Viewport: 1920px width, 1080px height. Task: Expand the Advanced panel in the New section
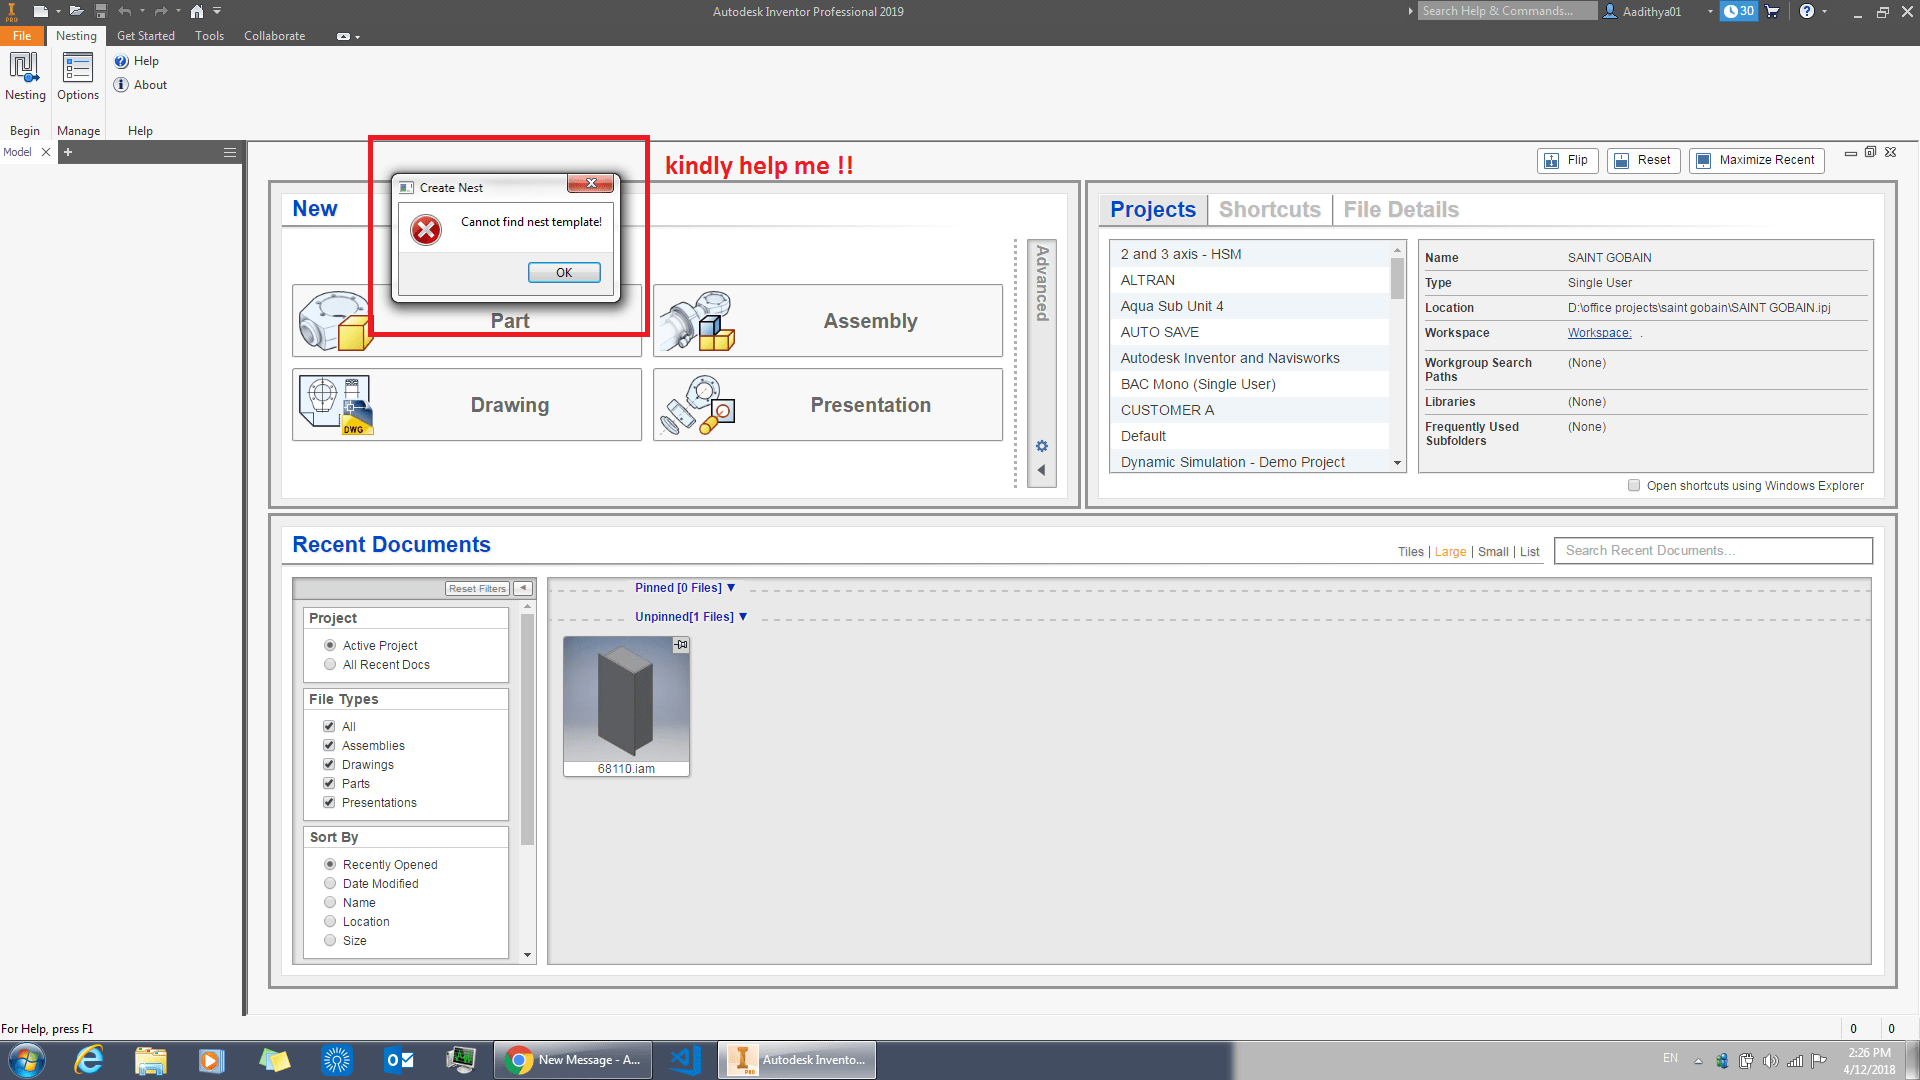(1042, 284)
